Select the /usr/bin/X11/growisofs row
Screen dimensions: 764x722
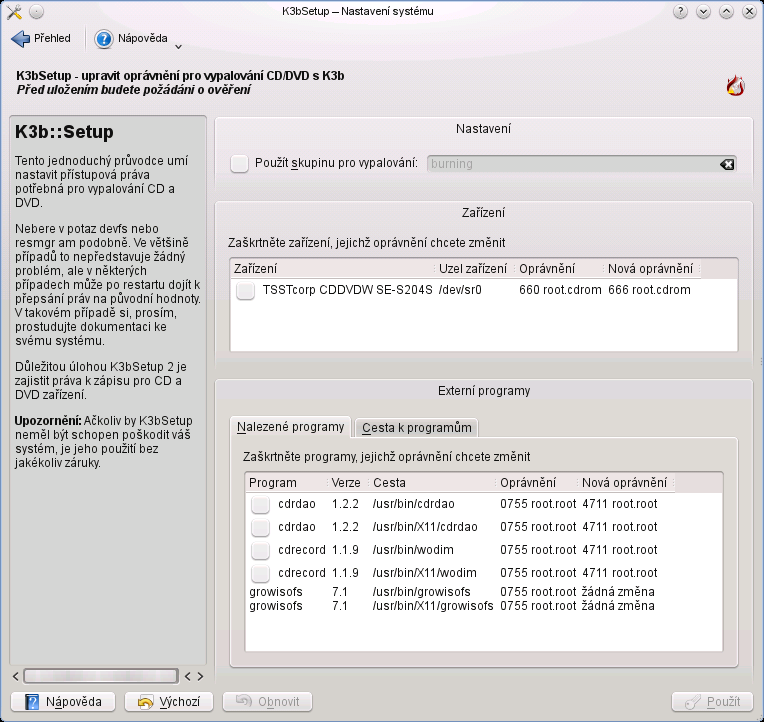484,606
